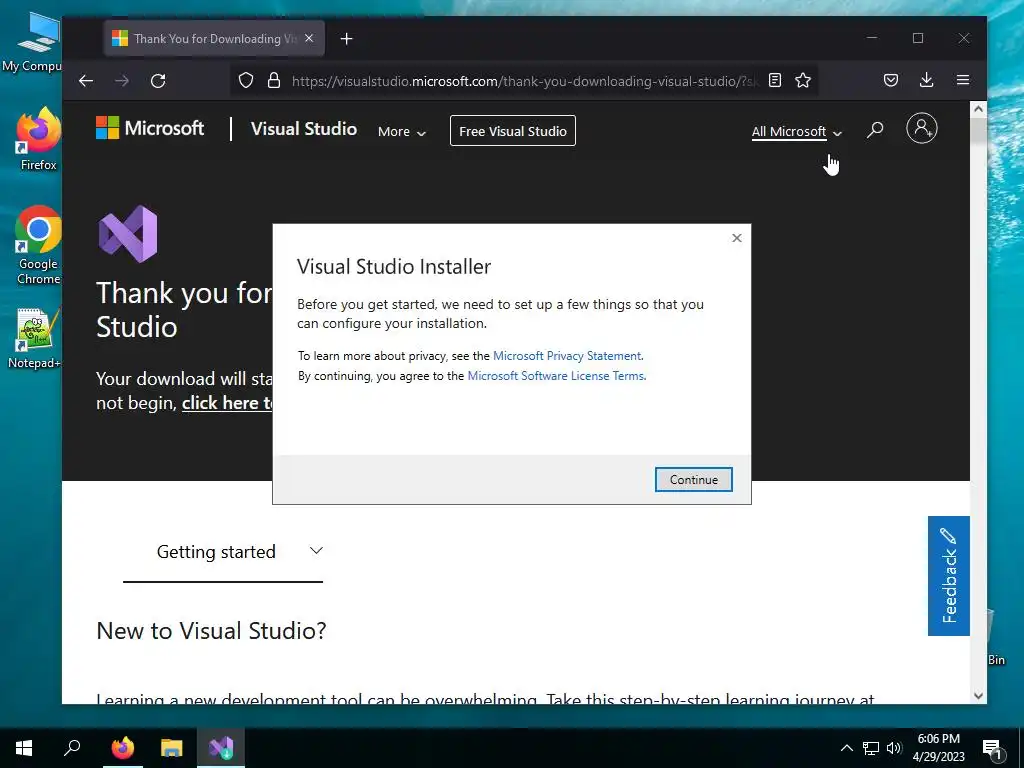Open Save to Pocket icon
This screenshot has width=1024, height=768.
coord(891,80)
